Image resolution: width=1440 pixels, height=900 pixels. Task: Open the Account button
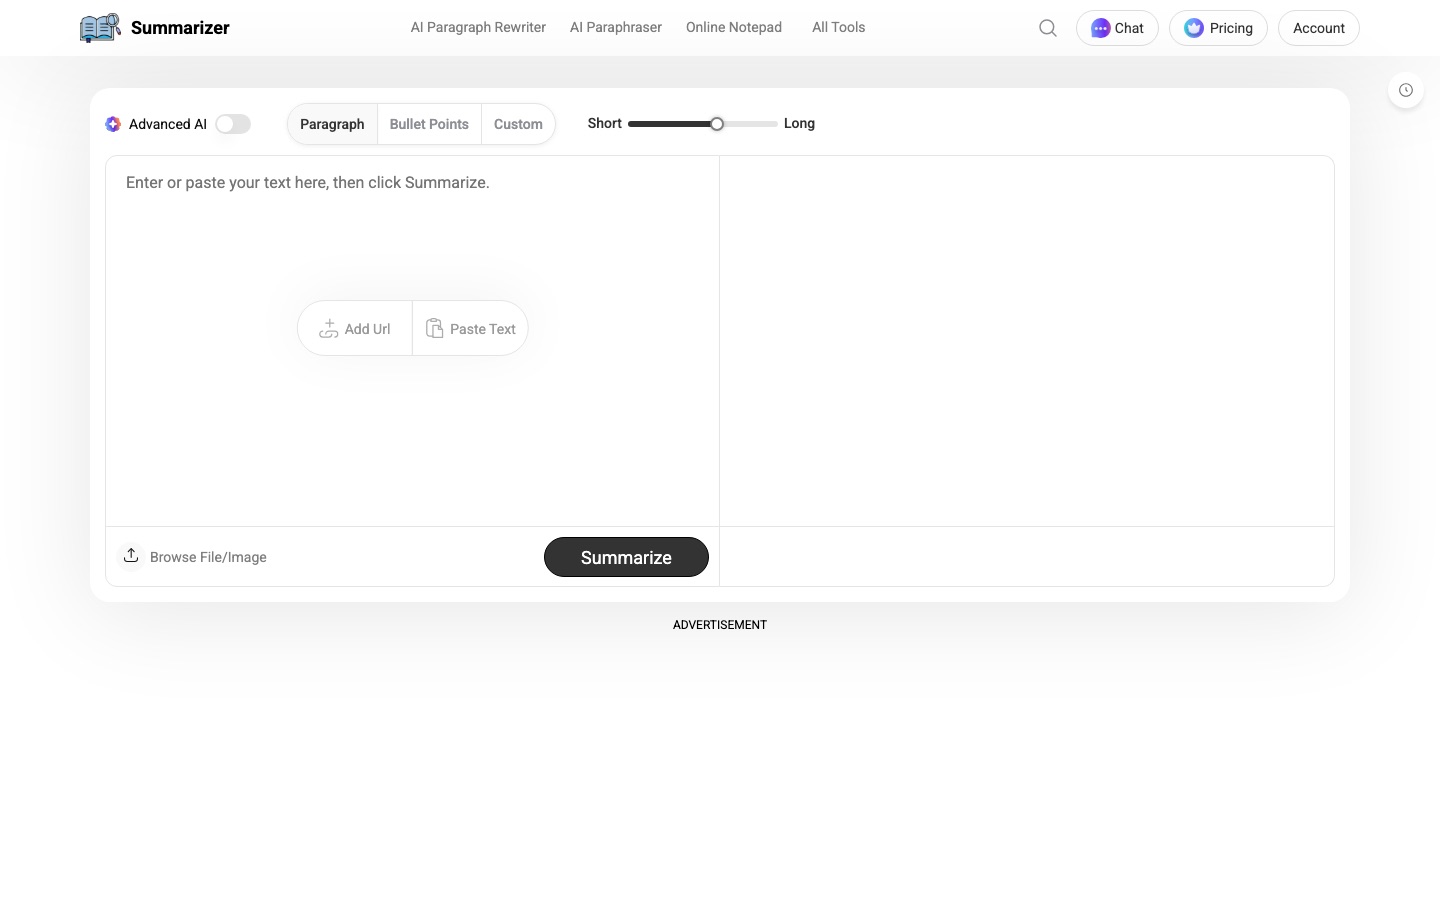(x=1319, y=28)
